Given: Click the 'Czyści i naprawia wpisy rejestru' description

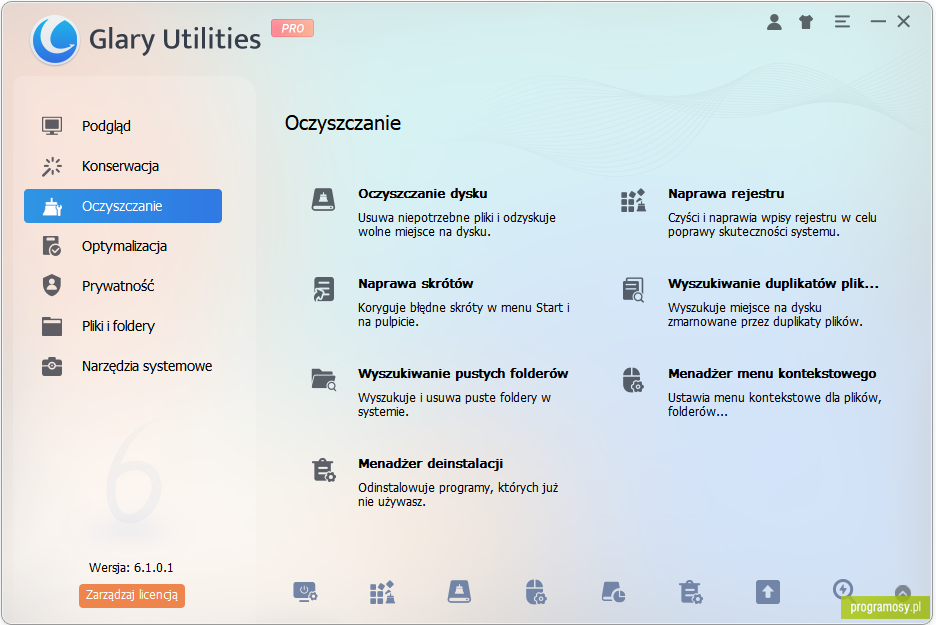Looking at the screenshot, I should click(772, 224).
